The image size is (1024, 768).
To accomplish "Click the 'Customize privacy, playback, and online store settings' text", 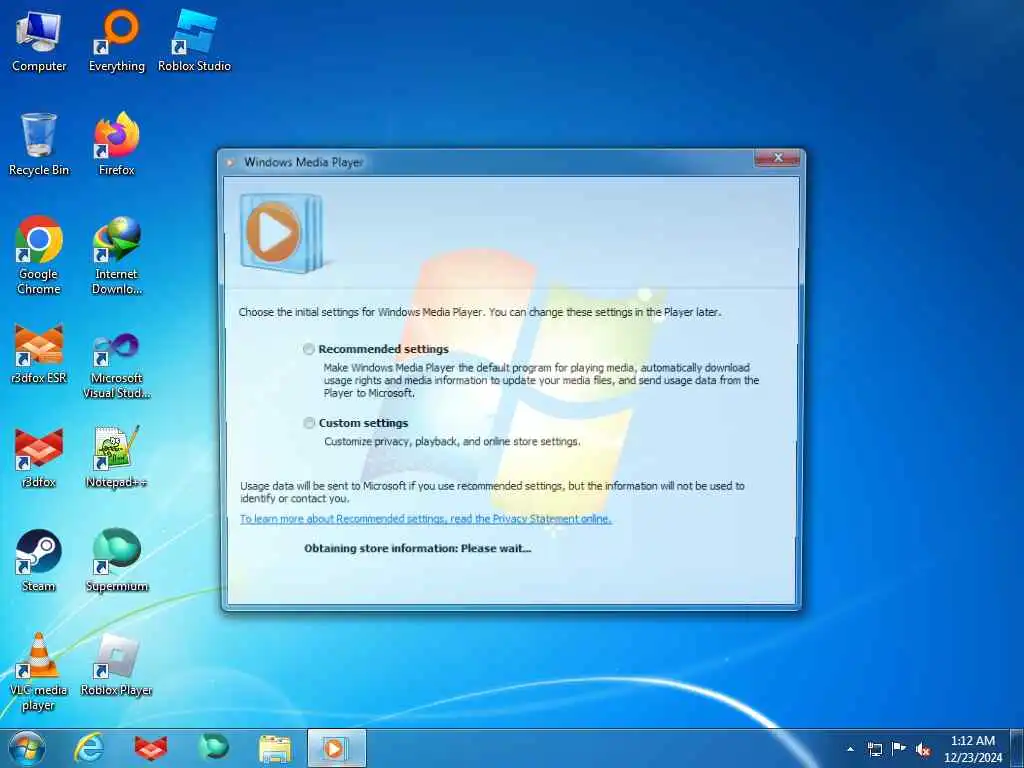I will click(452, 442).
